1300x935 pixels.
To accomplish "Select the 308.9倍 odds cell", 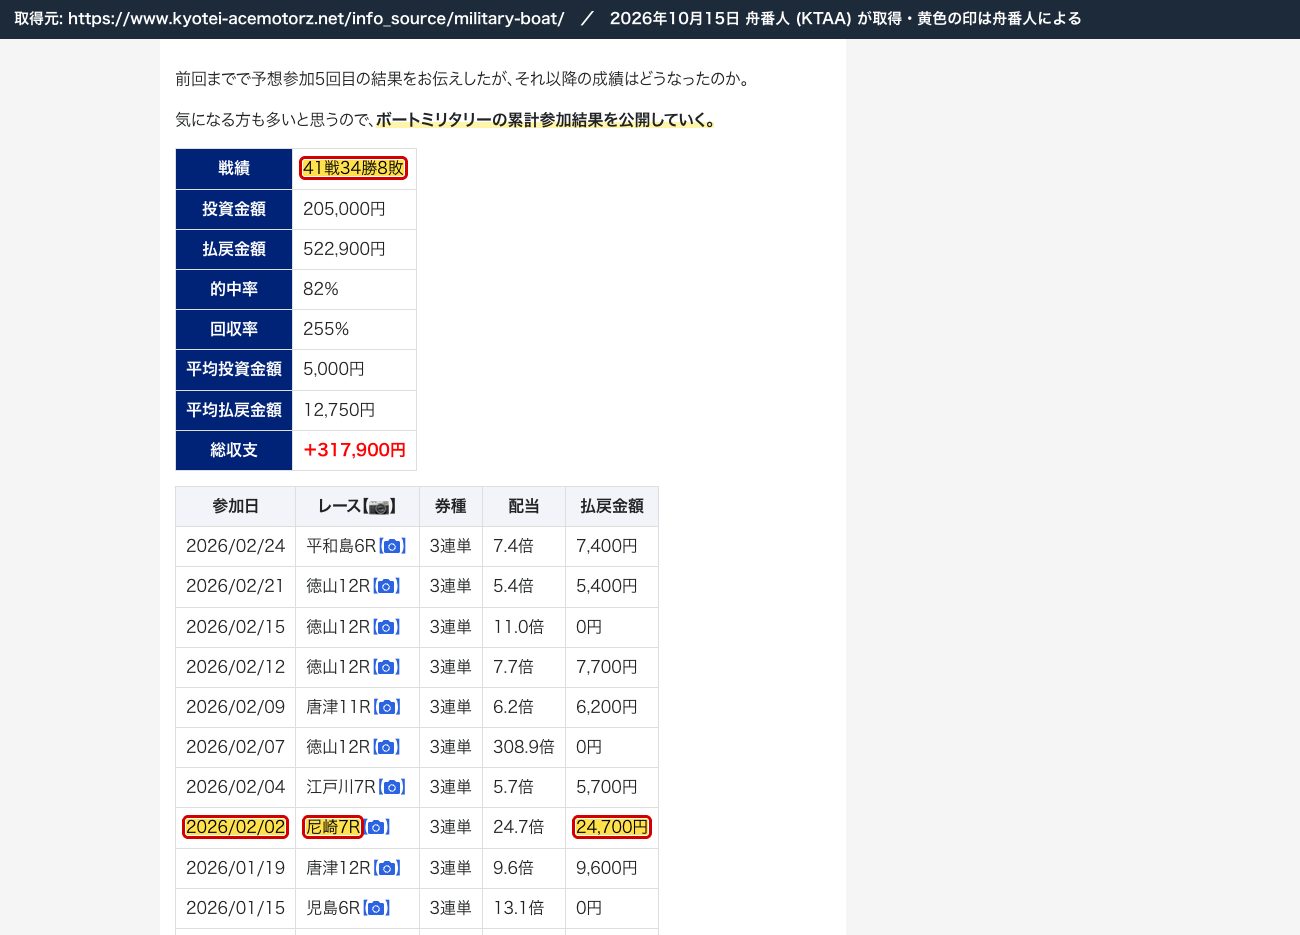I will [x=524, y=747].
